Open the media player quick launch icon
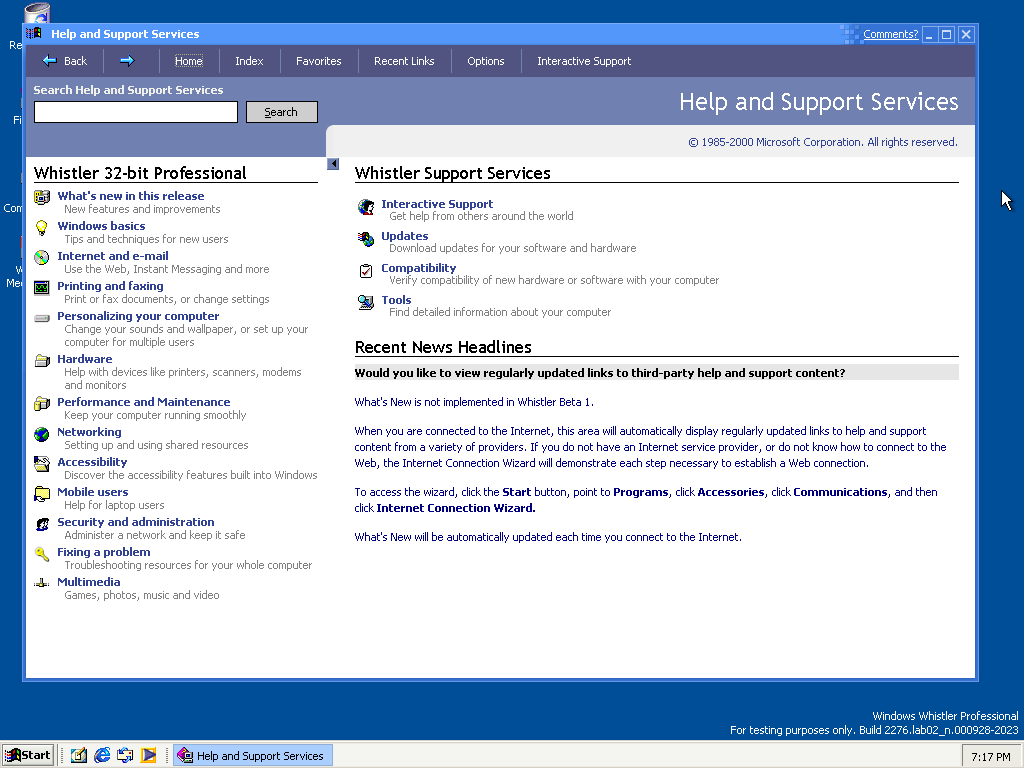The width and height of the screenshot is (1024, 768). (149, 756)
